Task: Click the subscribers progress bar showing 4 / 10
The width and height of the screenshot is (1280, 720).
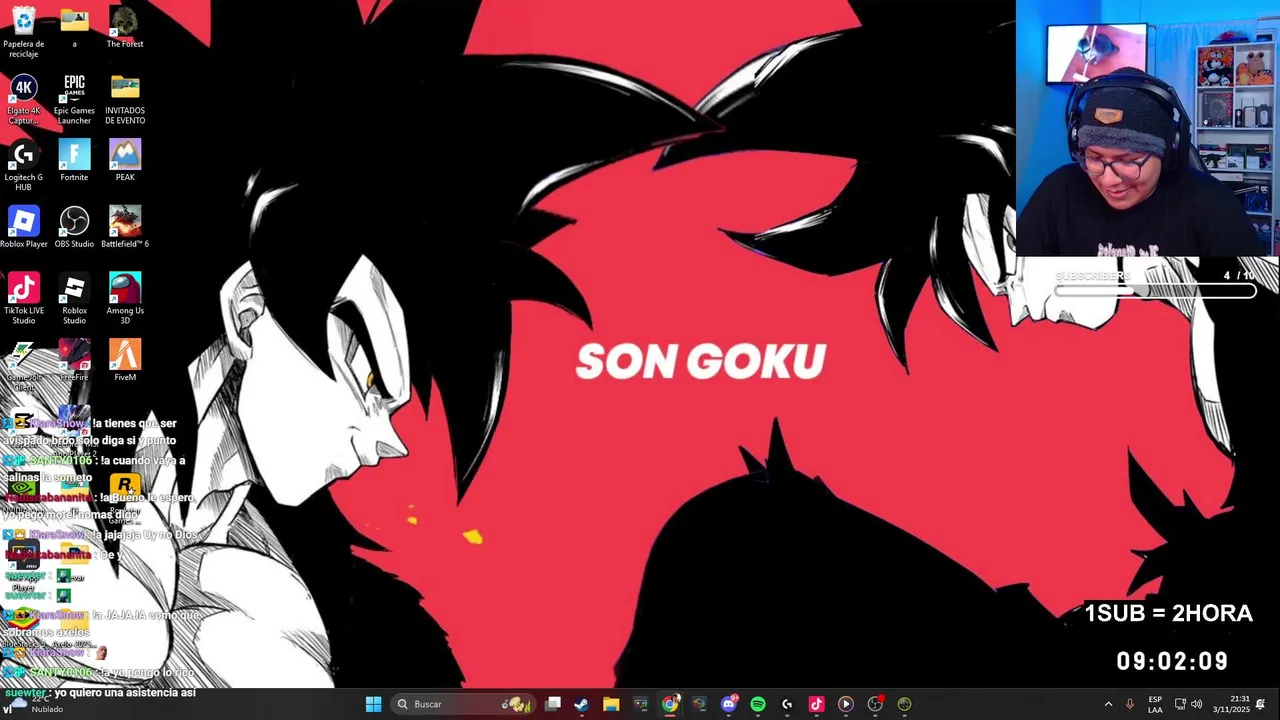Action: (x=1155, y=292)
